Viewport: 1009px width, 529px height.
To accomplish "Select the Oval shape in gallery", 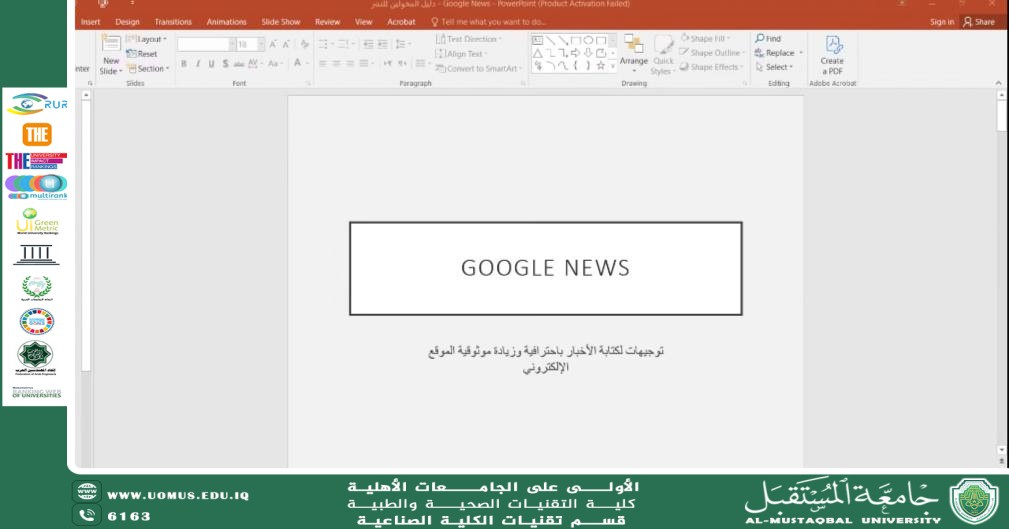I will pyautogui.click(x=588, y=40).
